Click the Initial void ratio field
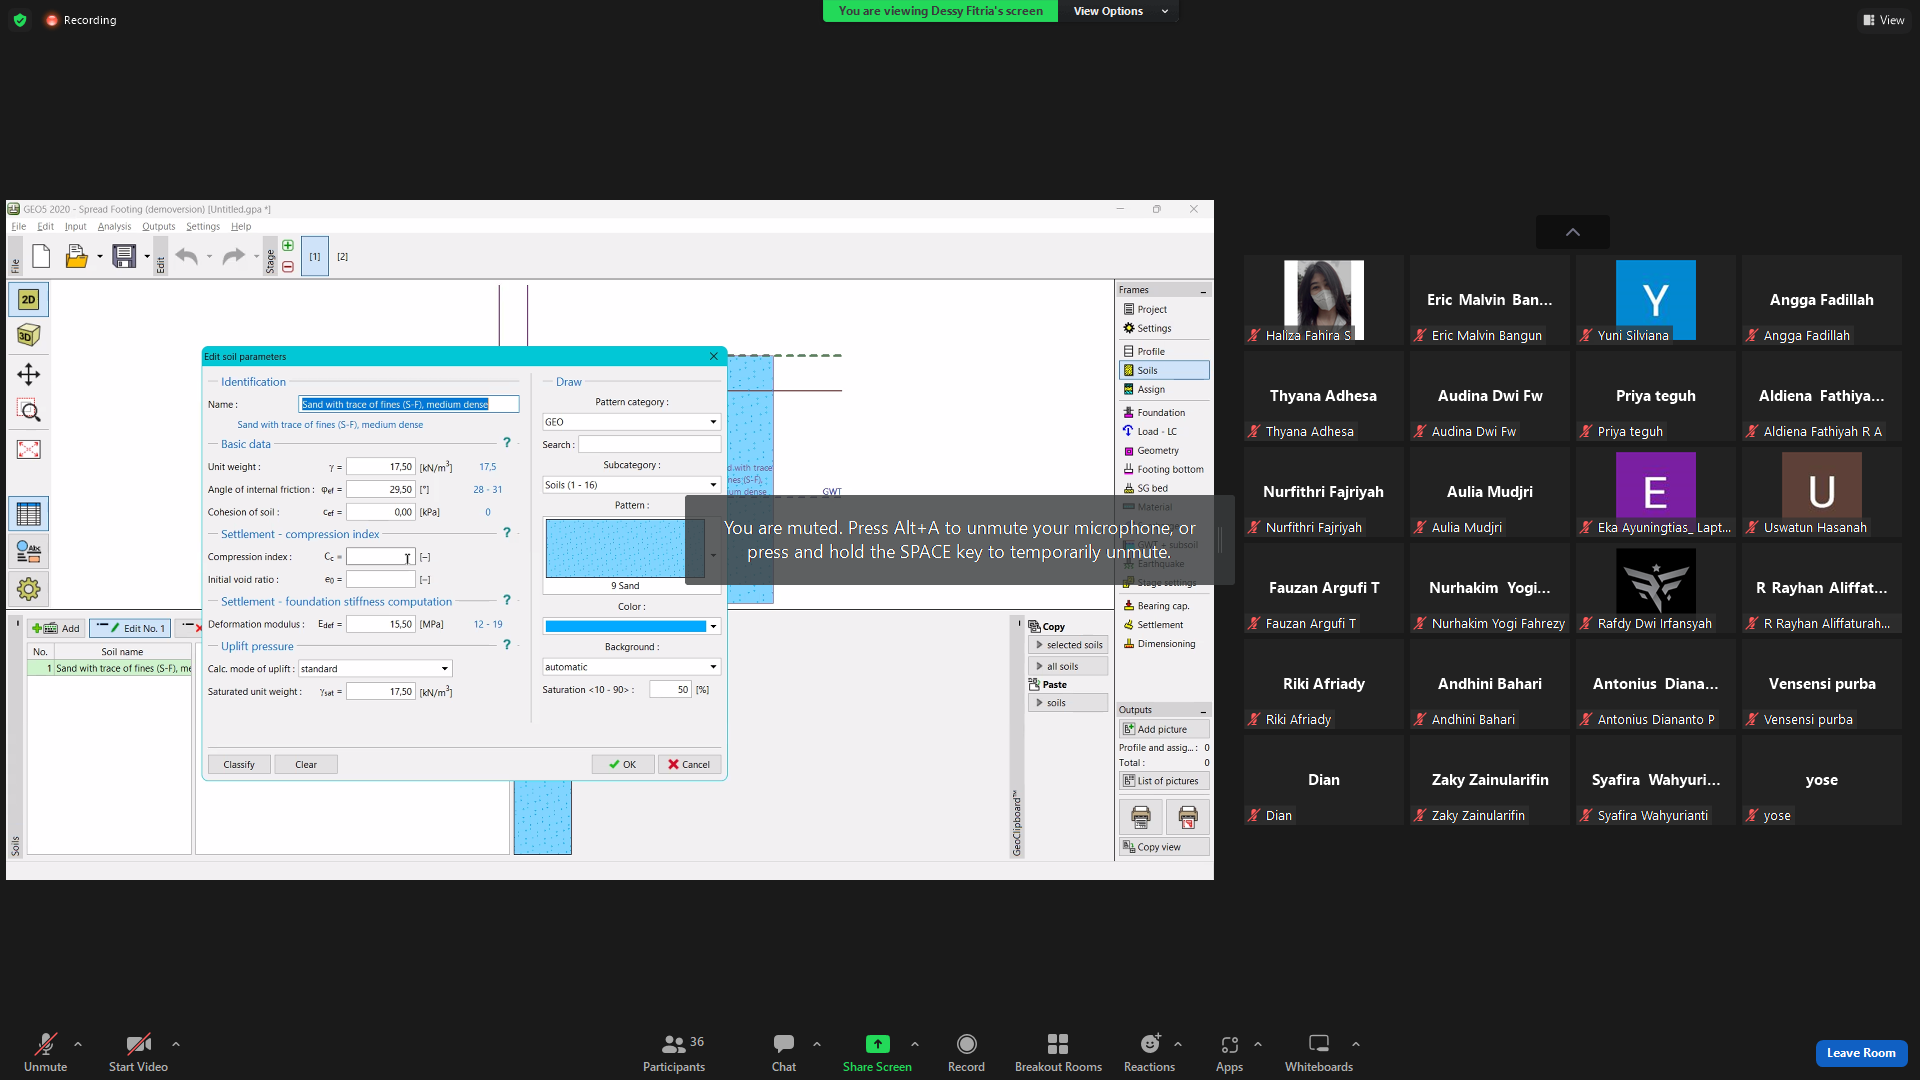This screenshot has width=1920, height=1080. click(380, 580)
